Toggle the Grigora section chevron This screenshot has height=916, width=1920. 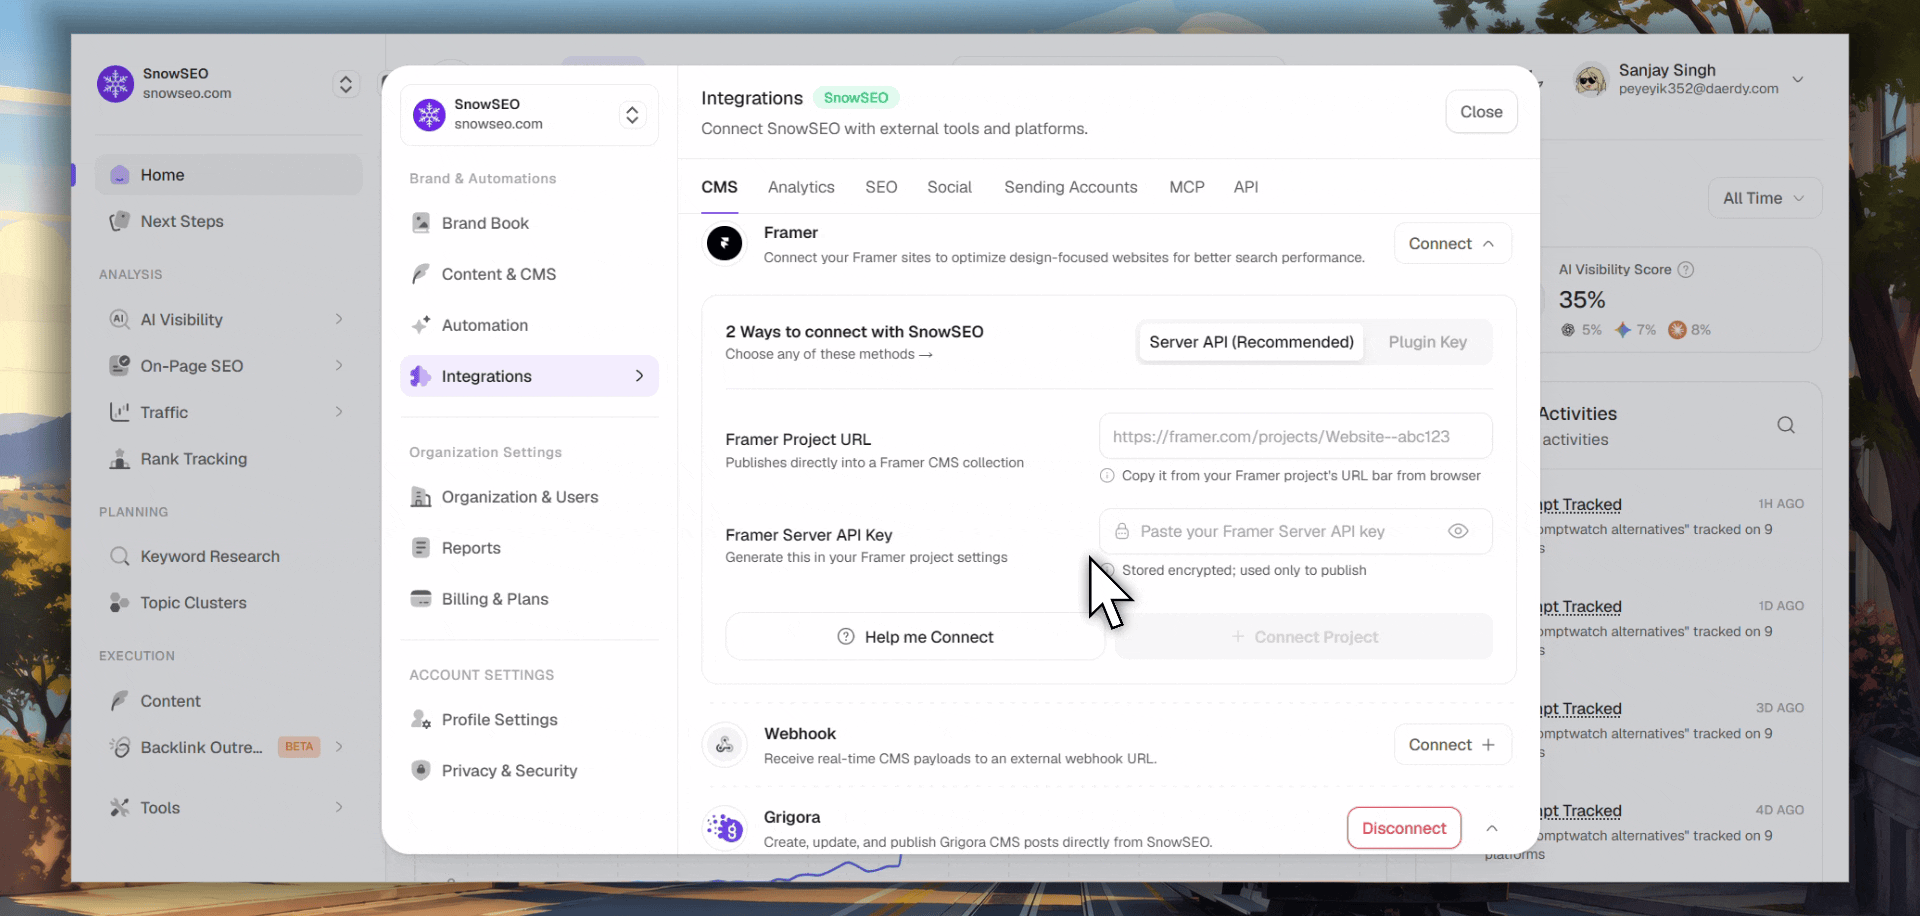pyautogui.click(x=1492, y=828)
